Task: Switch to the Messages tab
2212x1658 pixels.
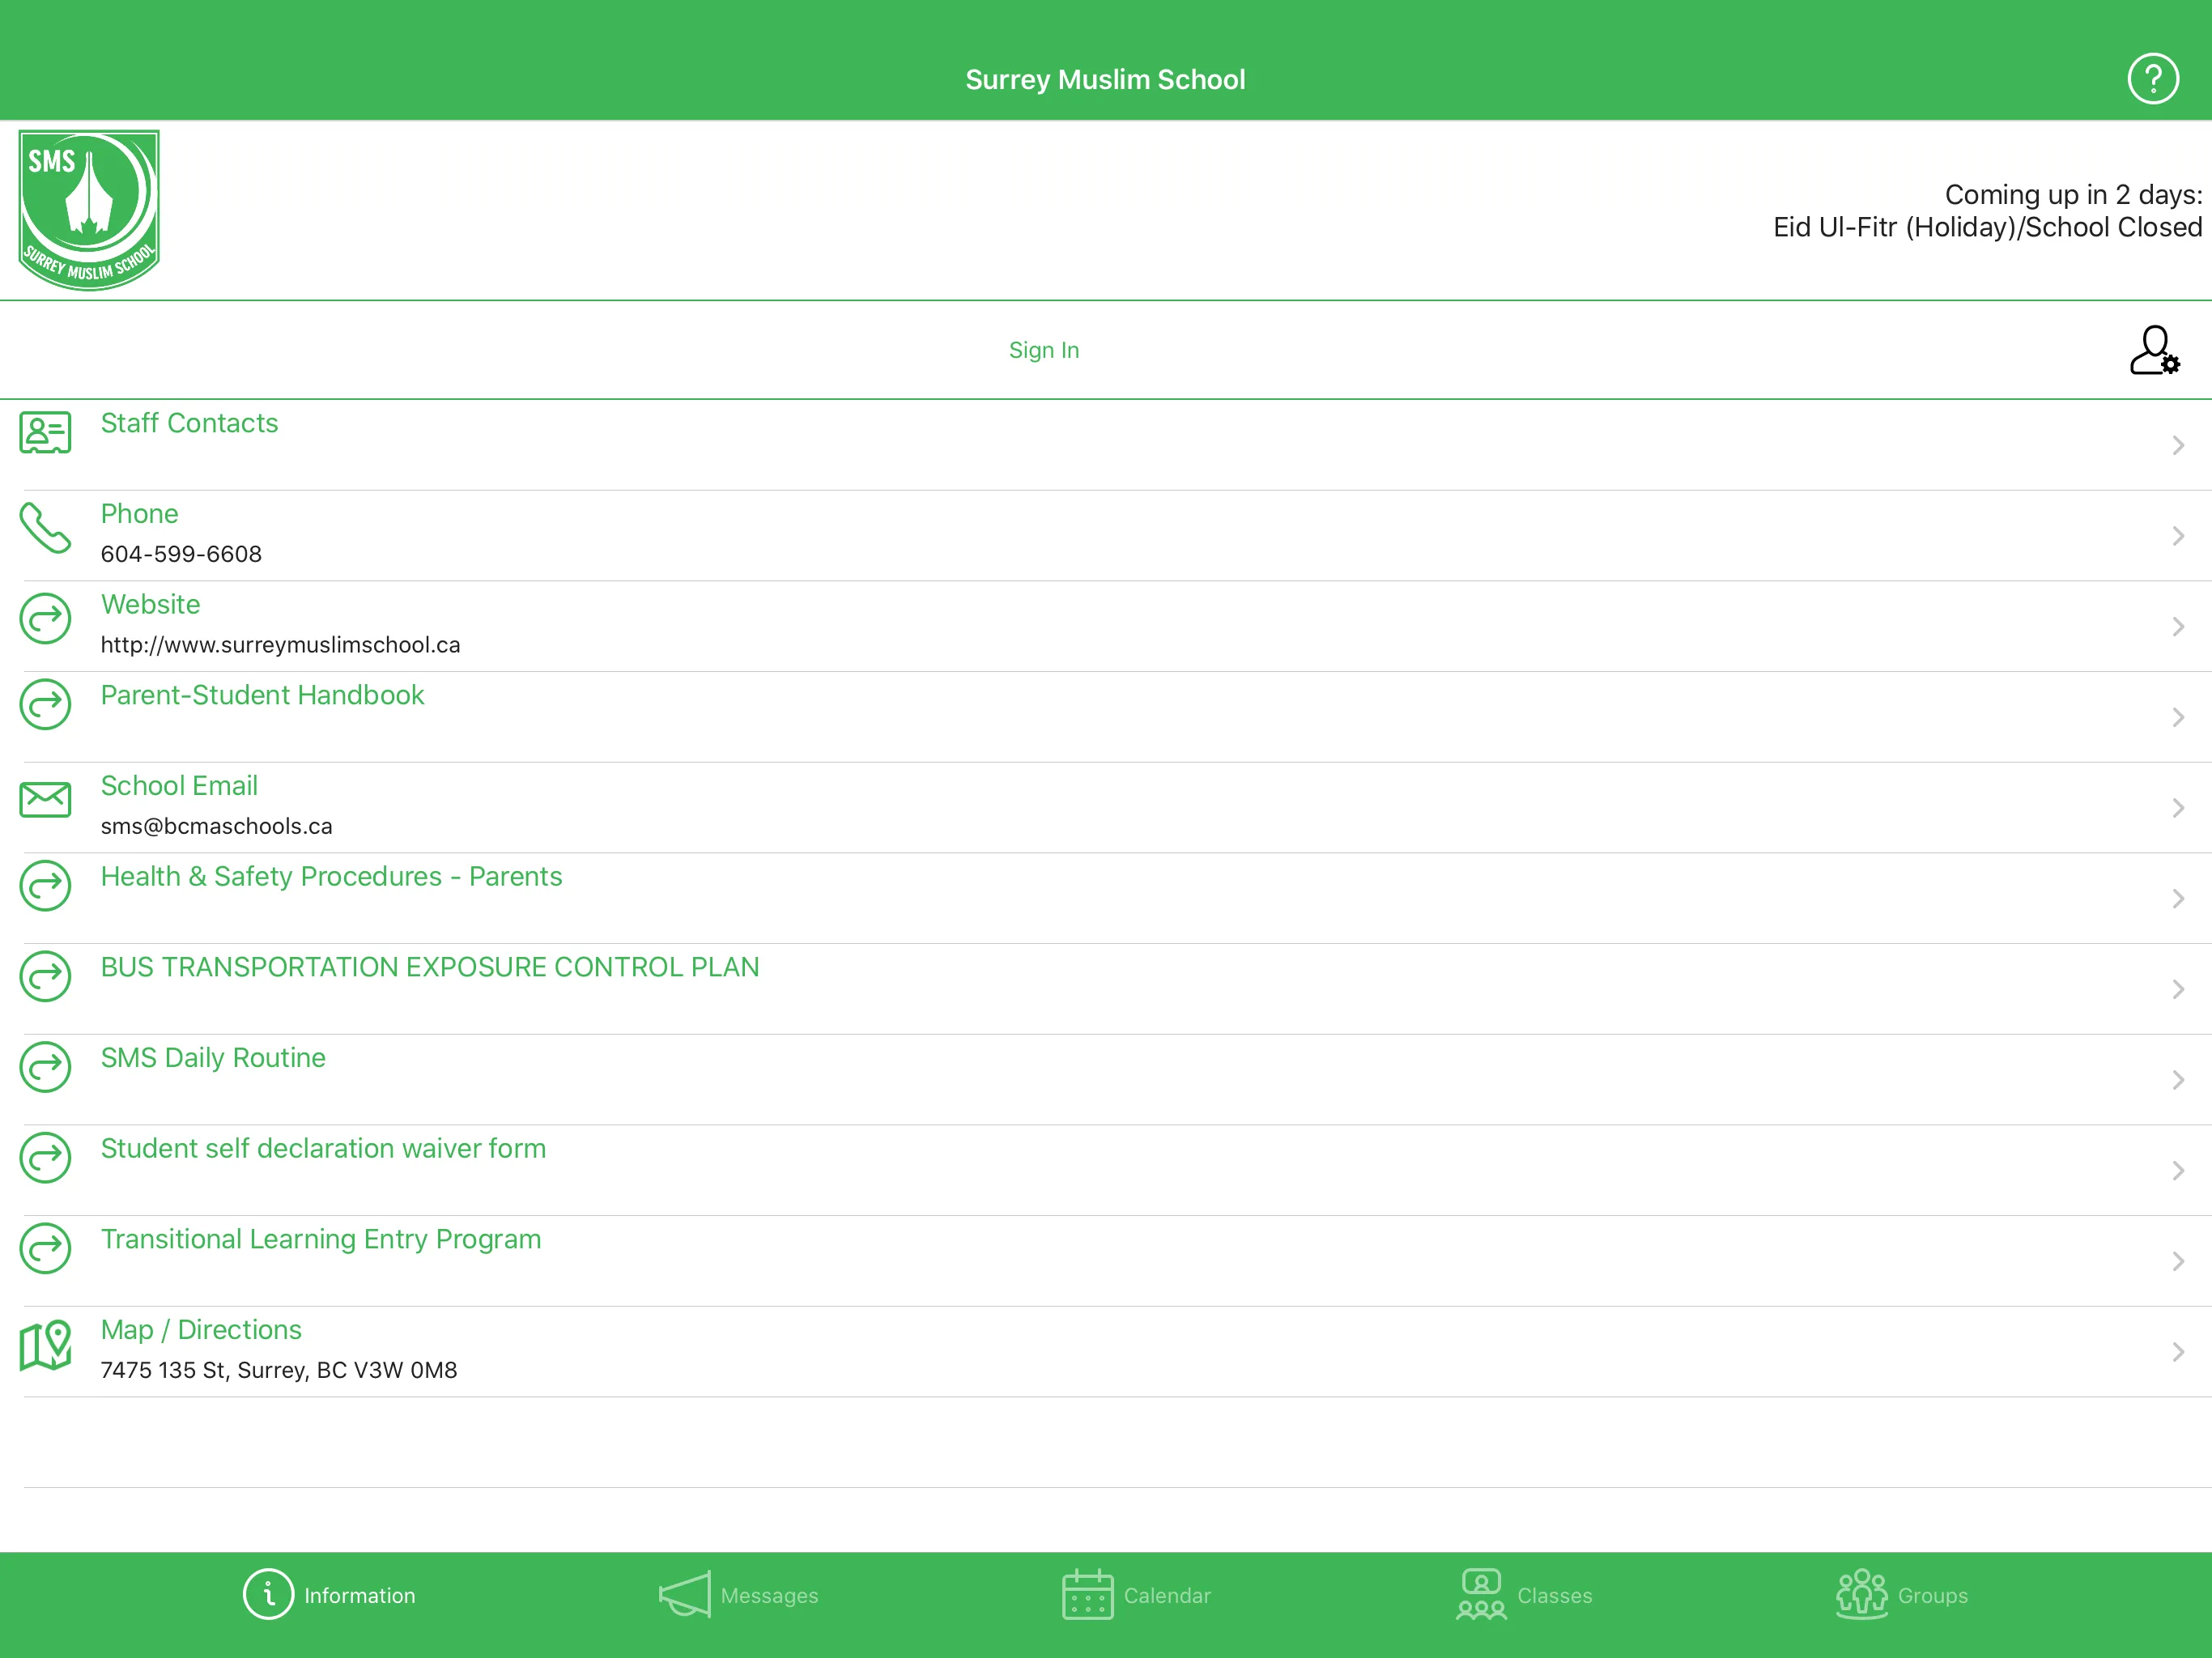Action: click(738, 1595)
